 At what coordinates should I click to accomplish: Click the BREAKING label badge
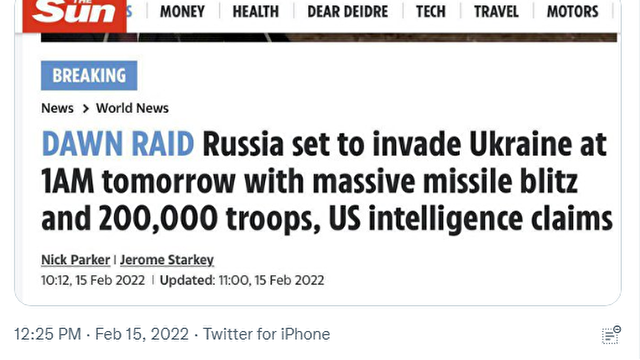89,76
